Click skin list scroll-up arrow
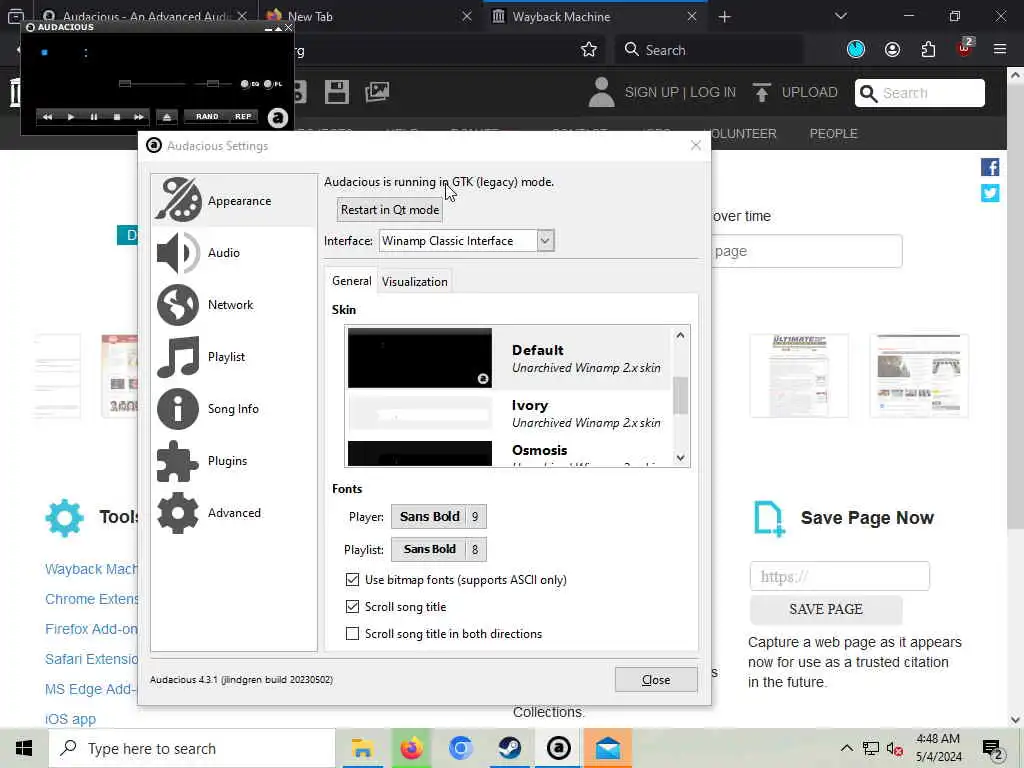Viewport: 1024px width, 768px height. (680, 335)
